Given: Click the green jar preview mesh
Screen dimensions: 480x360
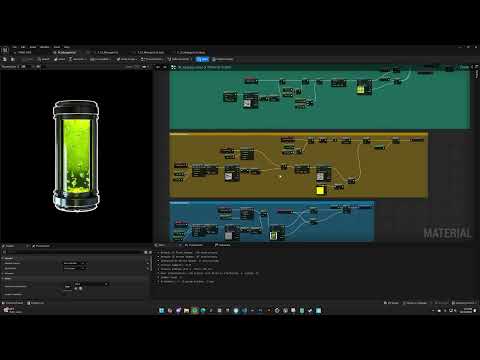Looking at the screenshot, I should coord(76,155).
